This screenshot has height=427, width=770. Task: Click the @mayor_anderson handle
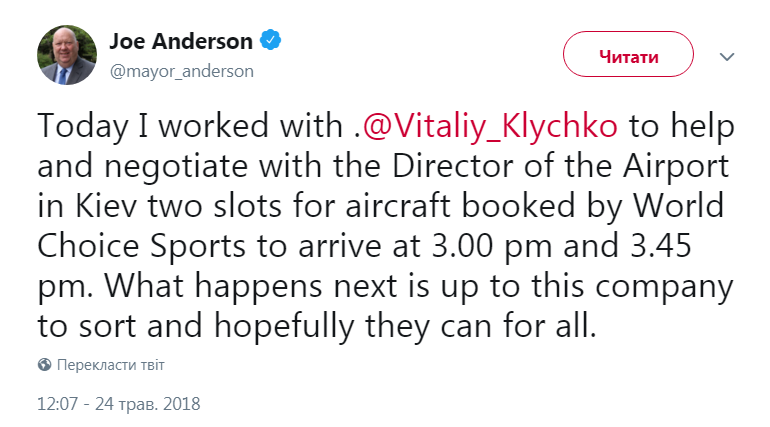click(x=180, y=71)
